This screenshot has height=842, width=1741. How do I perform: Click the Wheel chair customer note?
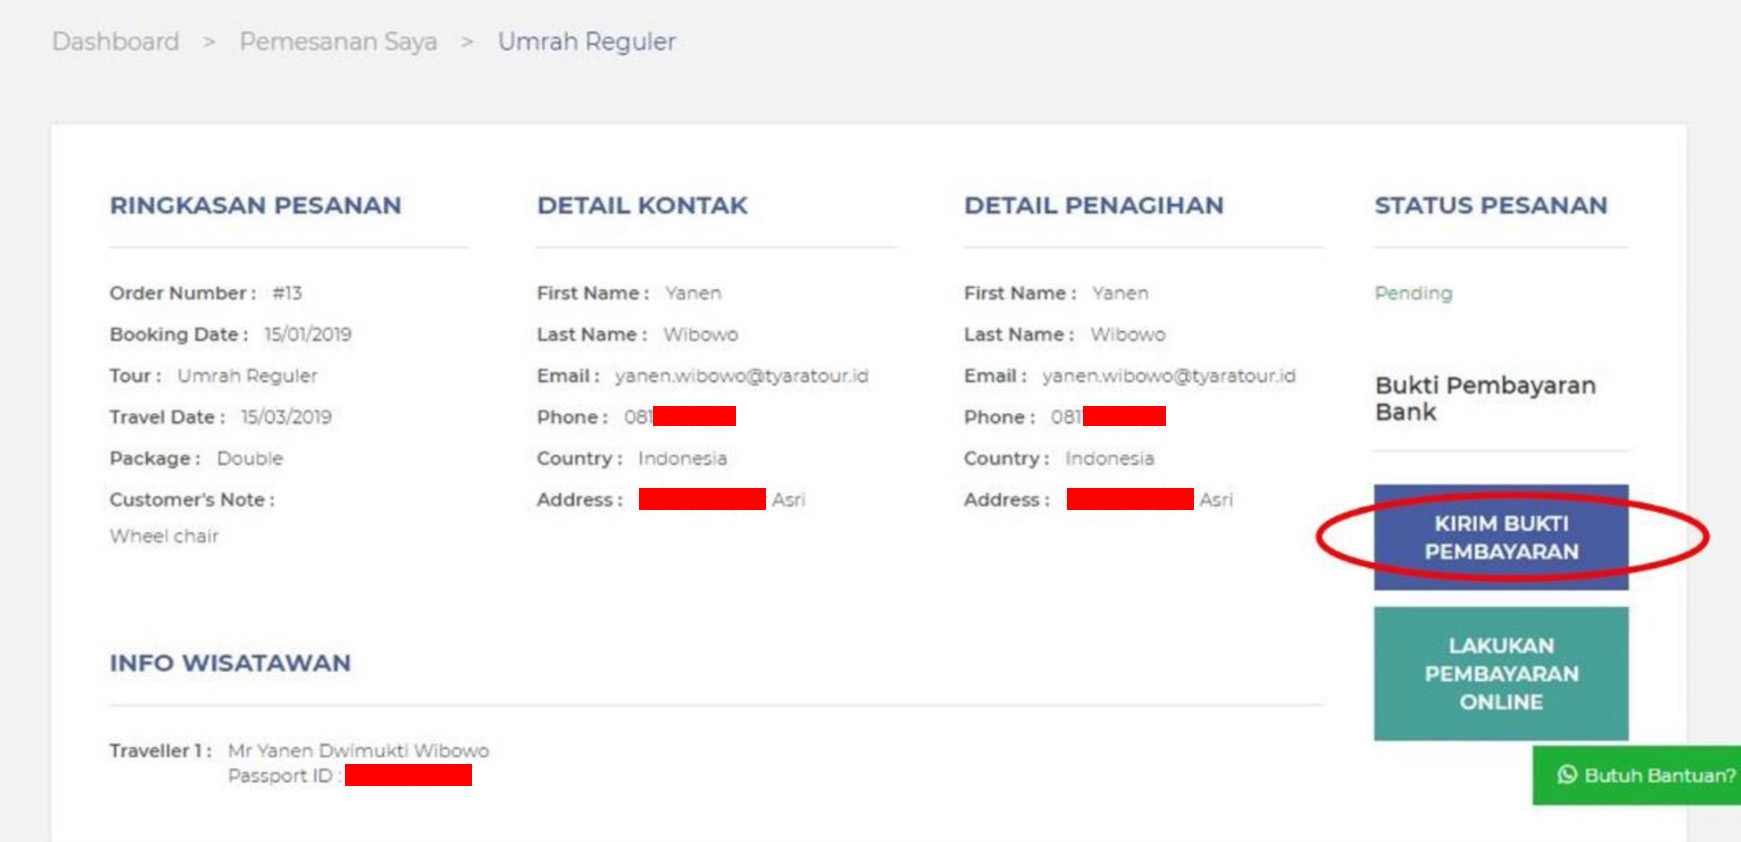coord(164,536)
